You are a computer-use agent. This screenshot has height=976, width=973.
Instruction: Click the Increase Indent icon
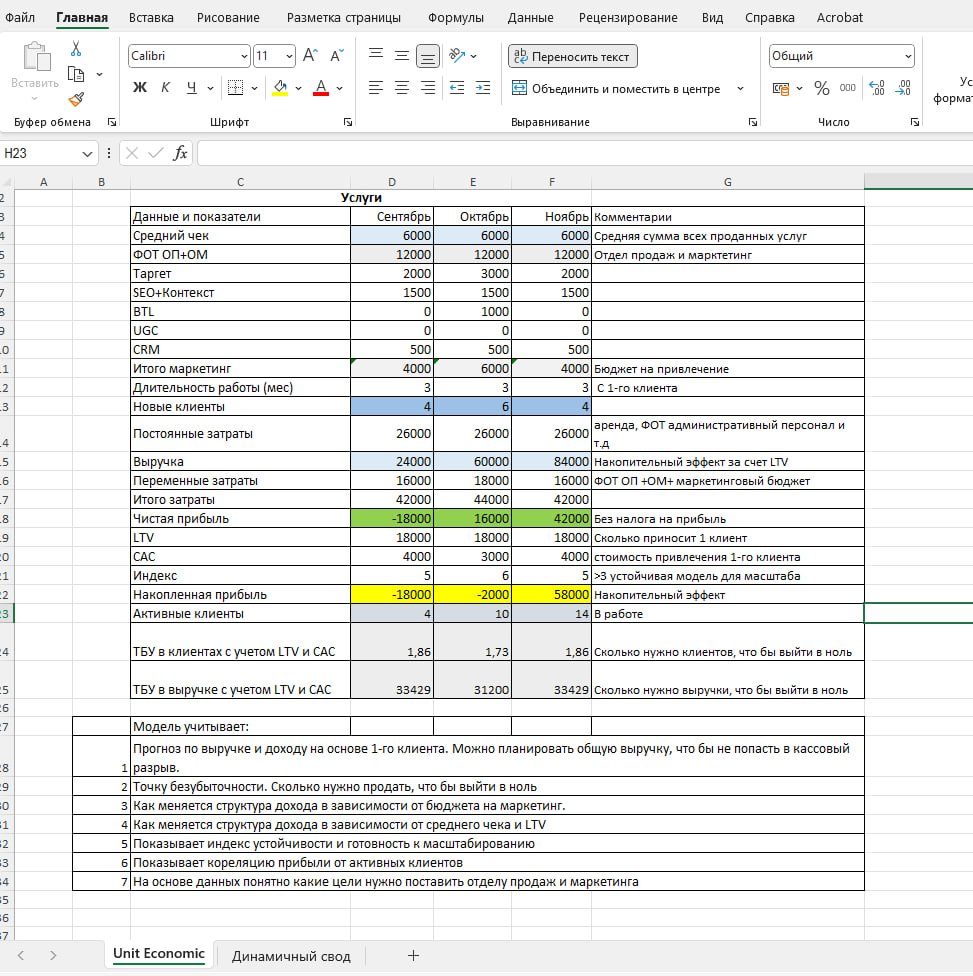pyautogui.click(x=485, y=88)
